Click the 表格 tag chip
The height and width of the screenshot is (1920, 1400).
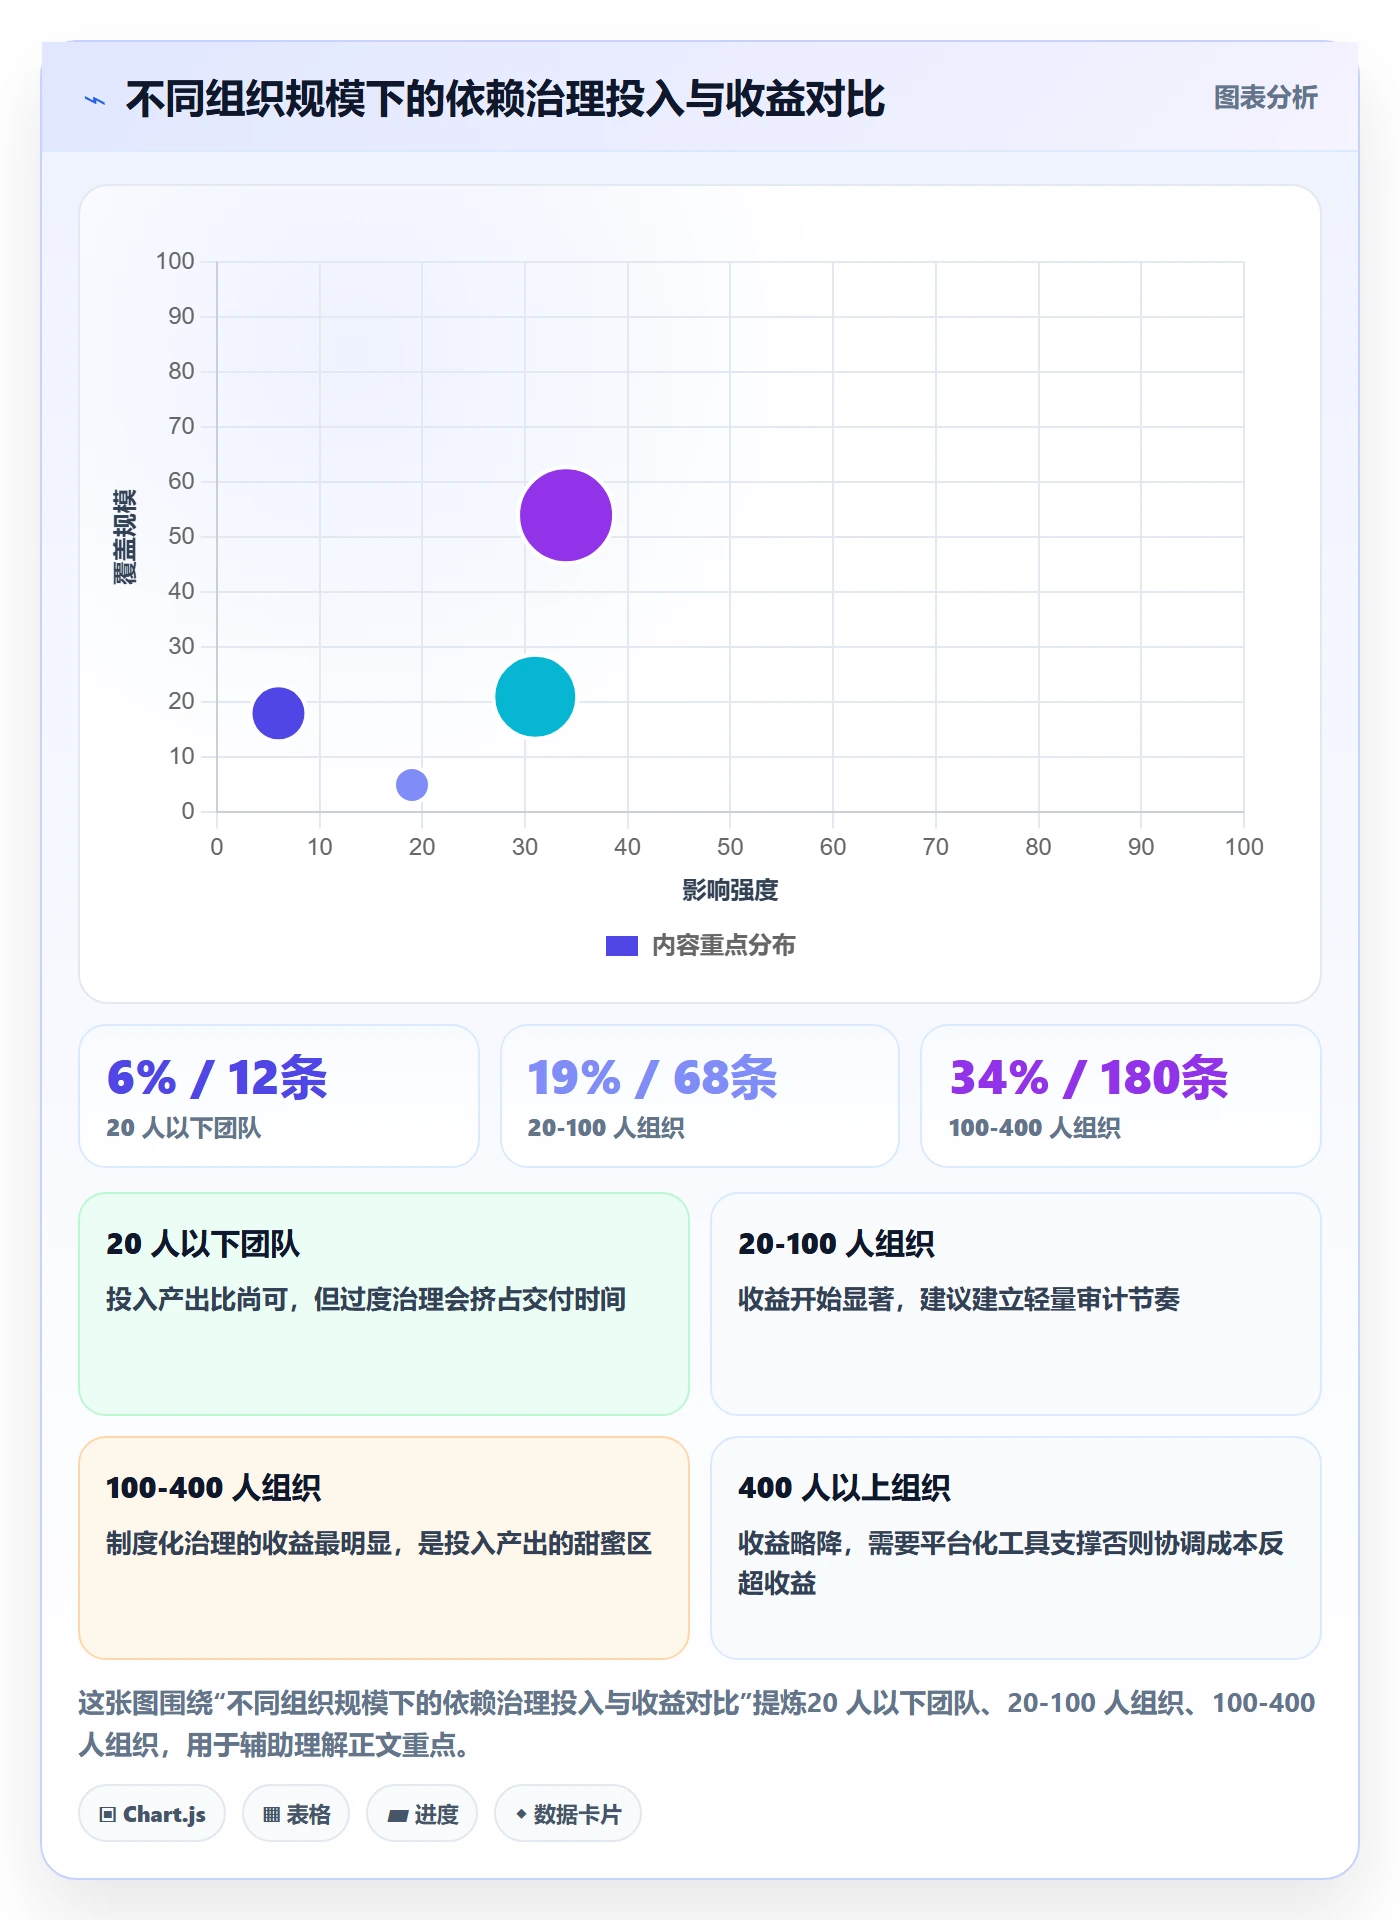tap(296, 1814)
